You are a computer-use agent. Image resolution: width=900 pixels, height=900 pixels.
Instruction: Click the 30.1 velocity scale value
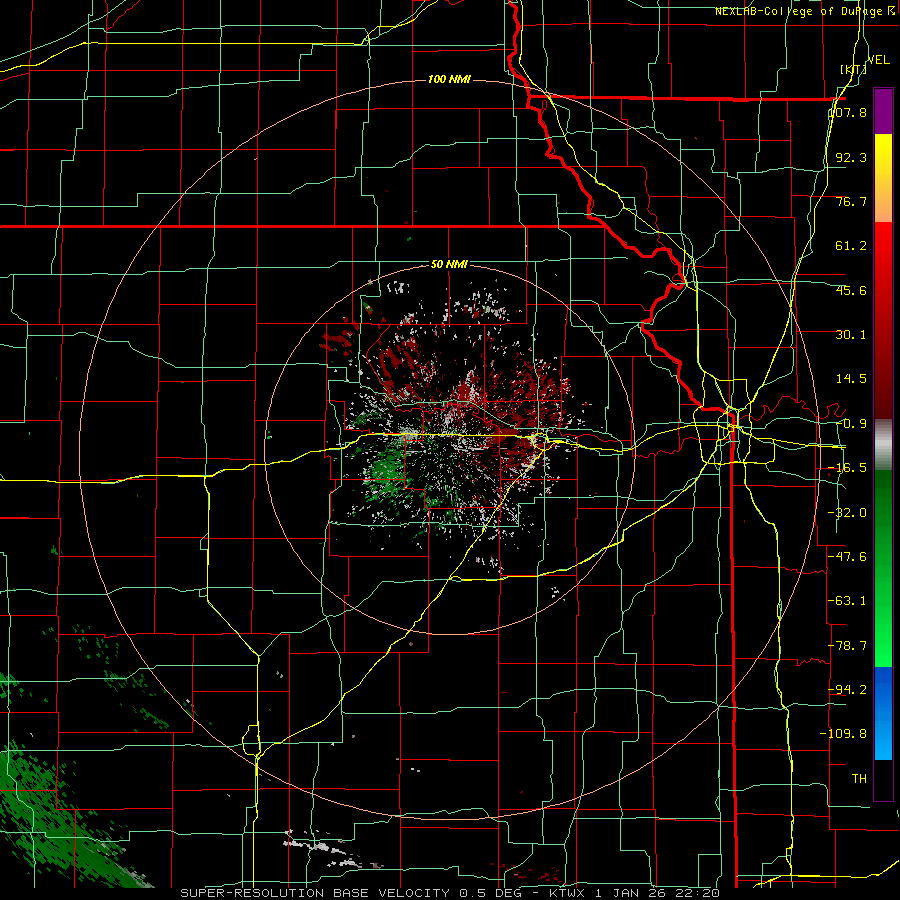pos(851,335)
